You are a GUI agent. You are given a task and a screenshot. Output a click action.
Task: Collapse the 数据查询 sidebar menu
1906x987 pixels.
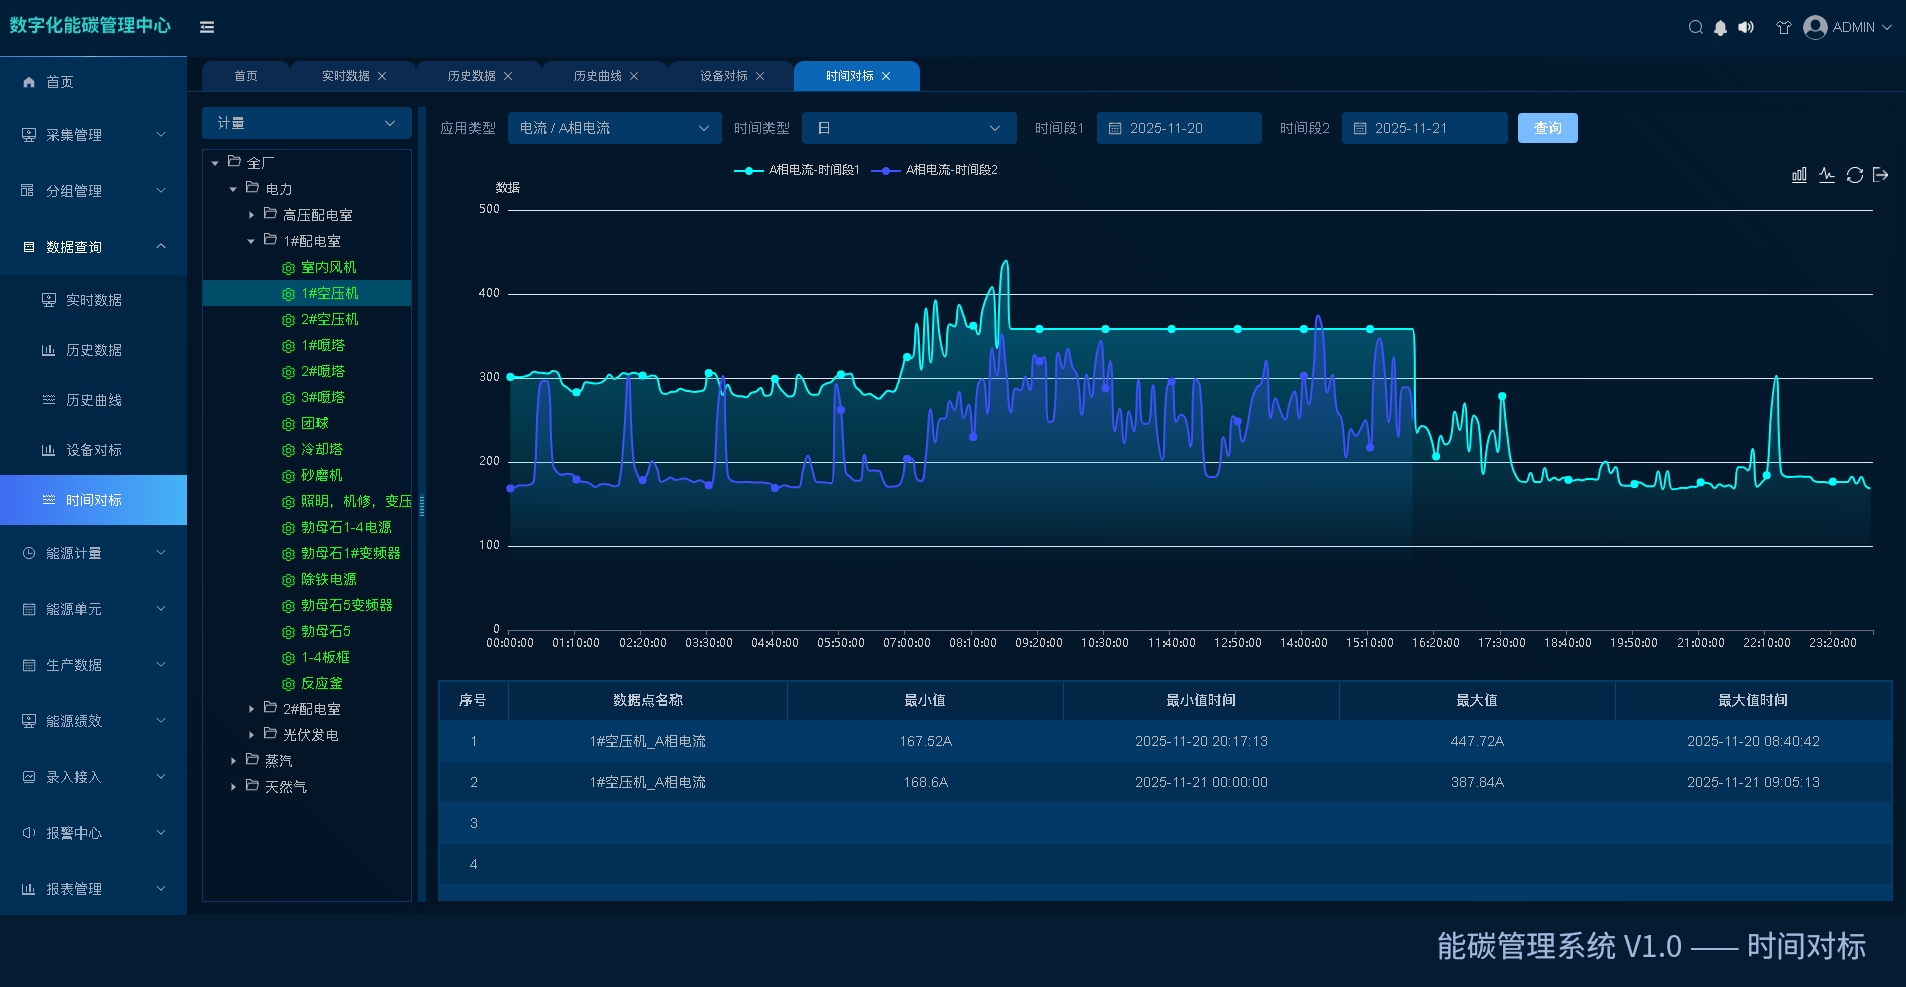pos(94,247)
